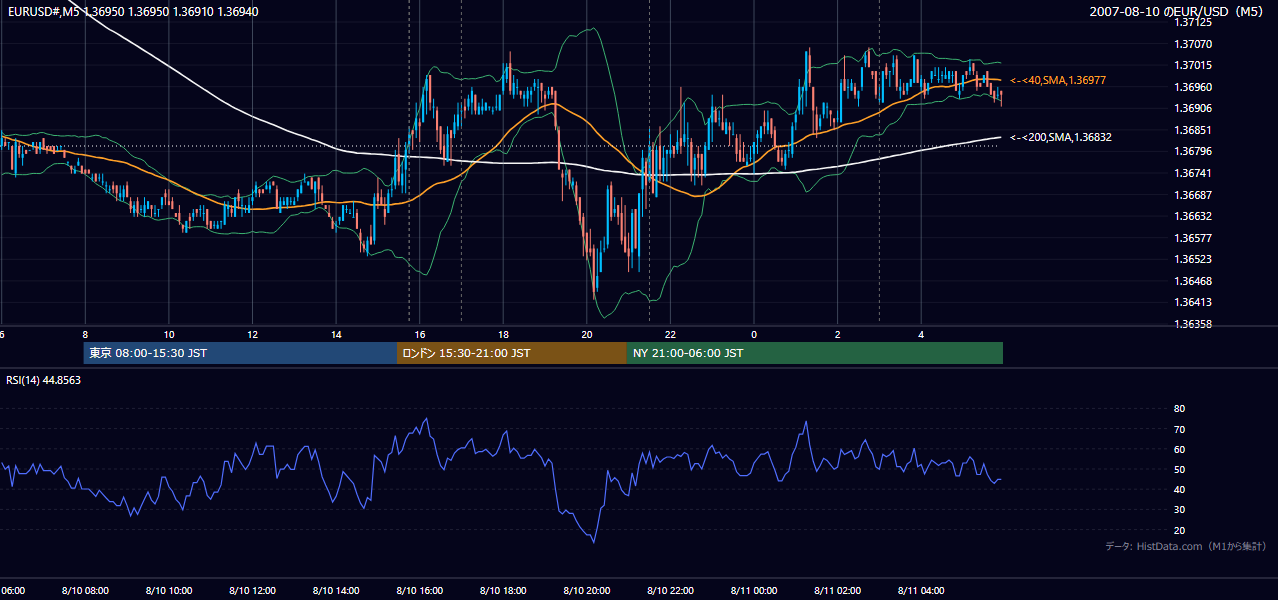Click price axis label 1.37125
1278x600 pixels.
[1193, 22]
